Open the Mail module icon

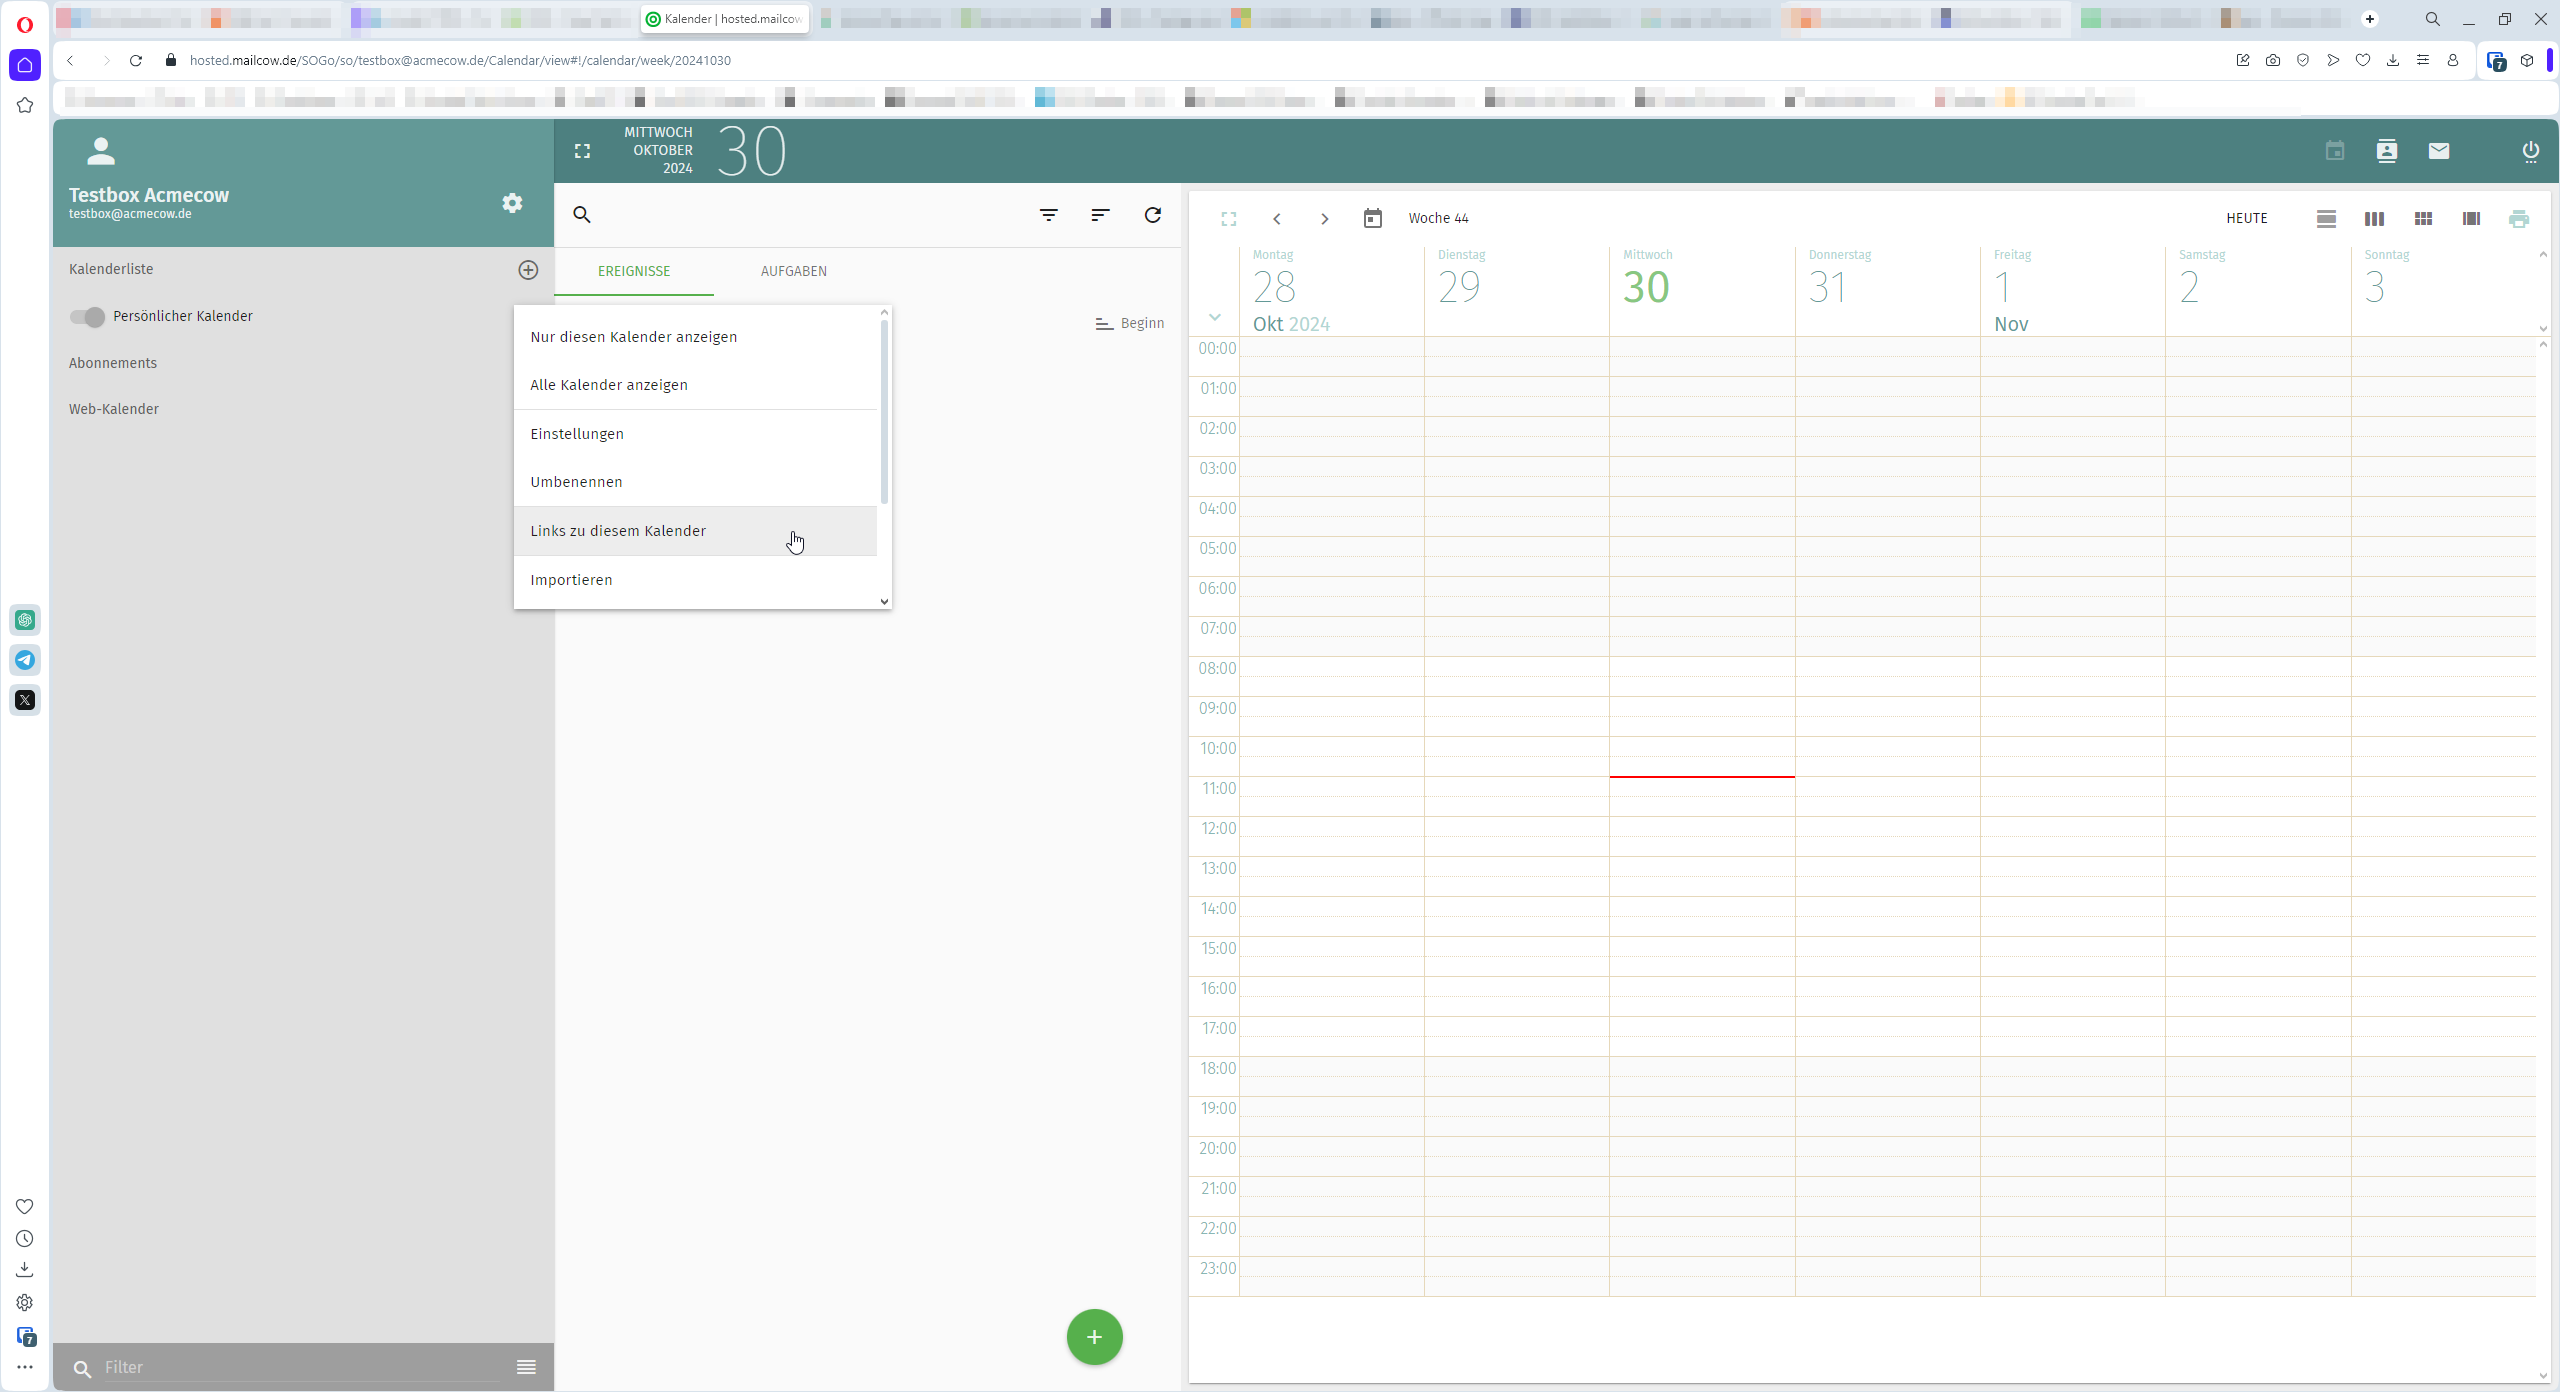tap(2437, 151)
